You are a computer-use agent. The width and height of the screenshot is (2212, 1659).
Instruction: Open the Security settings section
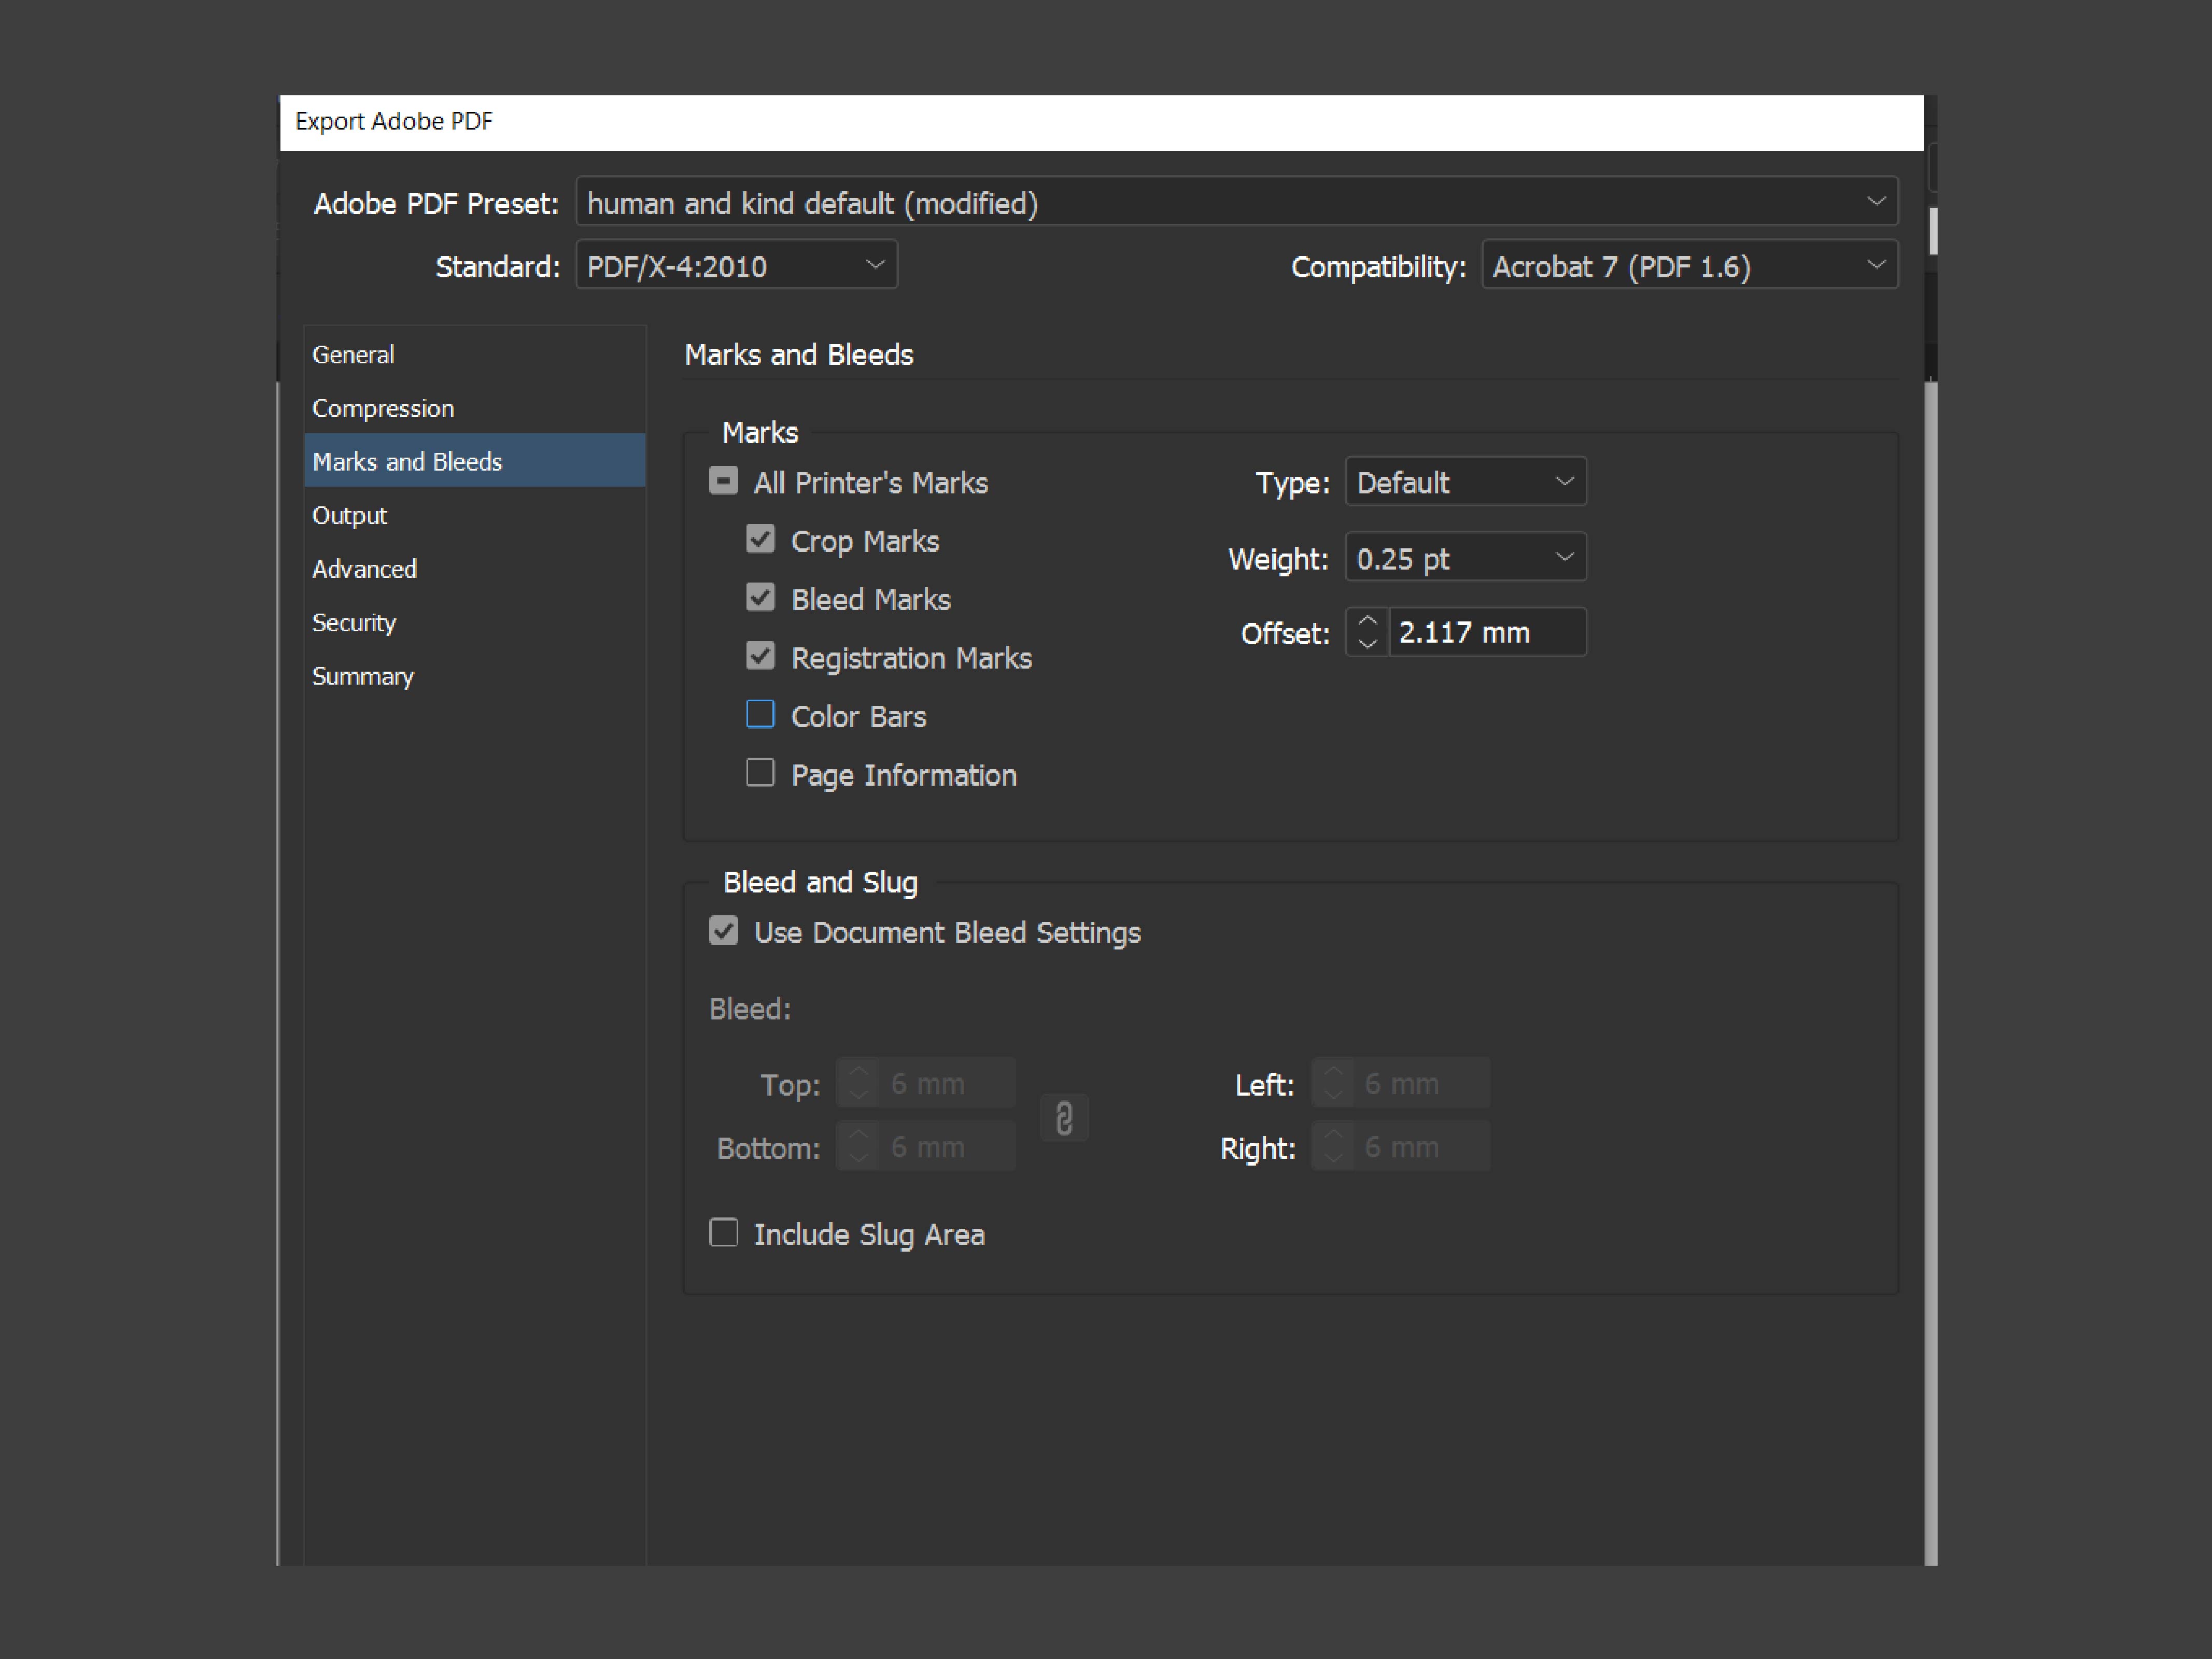pos(353,622)
